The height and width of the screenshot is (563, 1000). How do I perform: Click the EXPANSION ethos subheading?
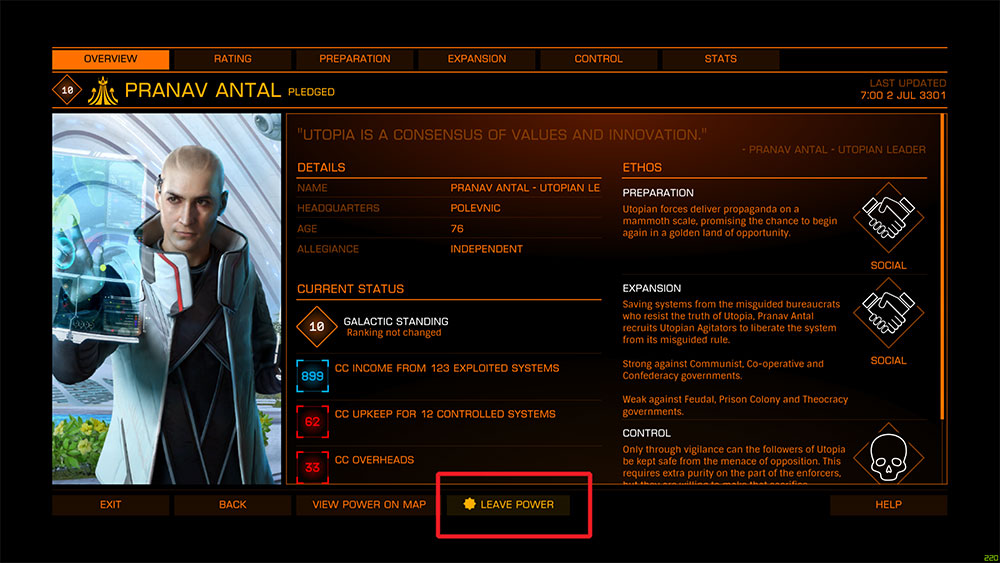pos(651,288)
